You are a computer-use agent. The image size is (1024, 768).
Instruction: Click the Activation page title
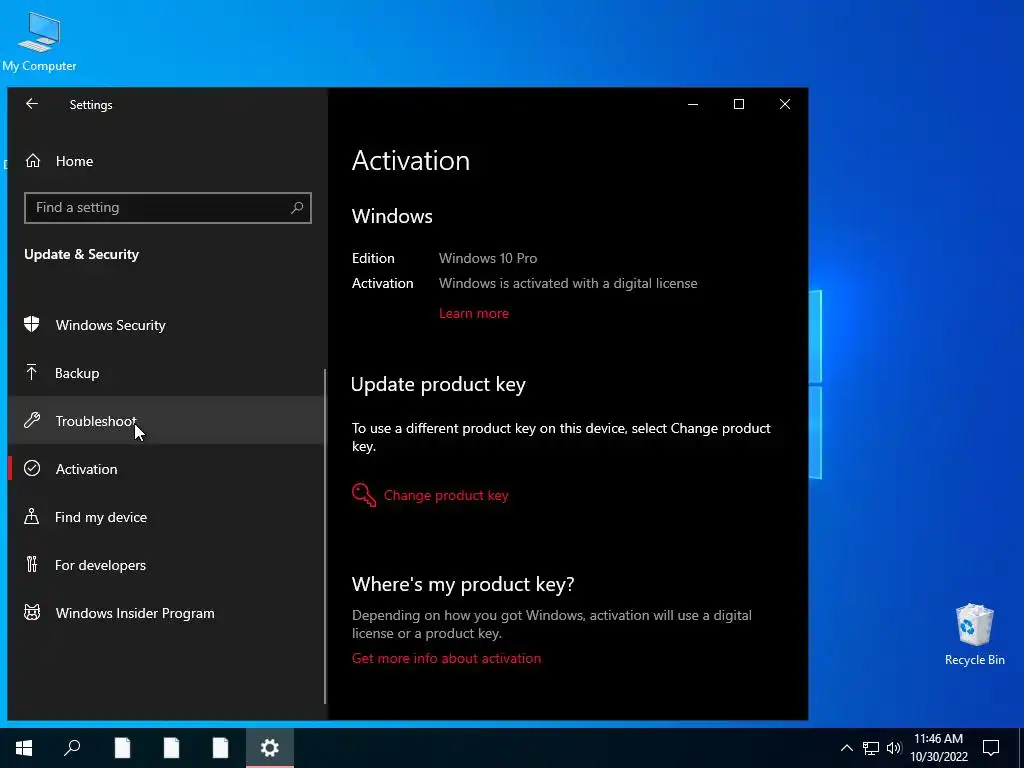point(411,161)
